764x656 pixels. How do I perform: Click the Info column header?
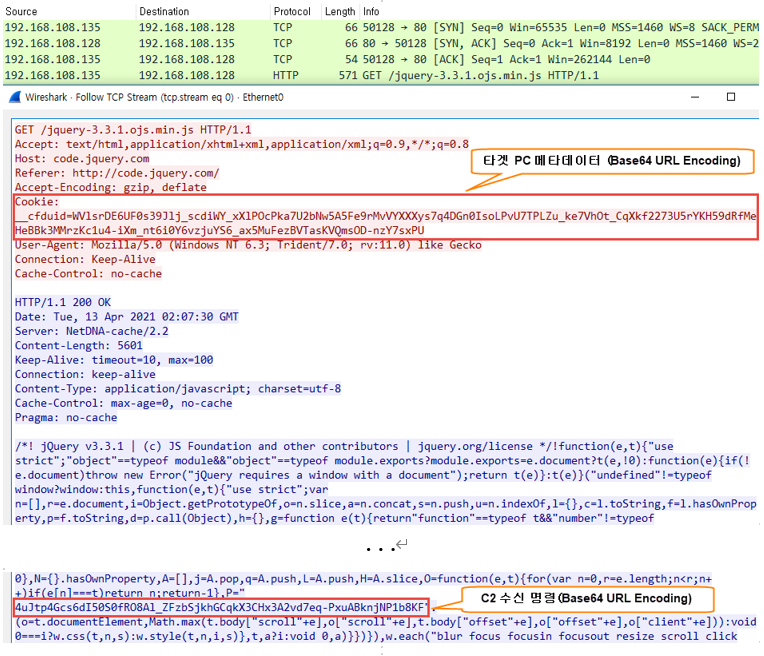(371, 11)
